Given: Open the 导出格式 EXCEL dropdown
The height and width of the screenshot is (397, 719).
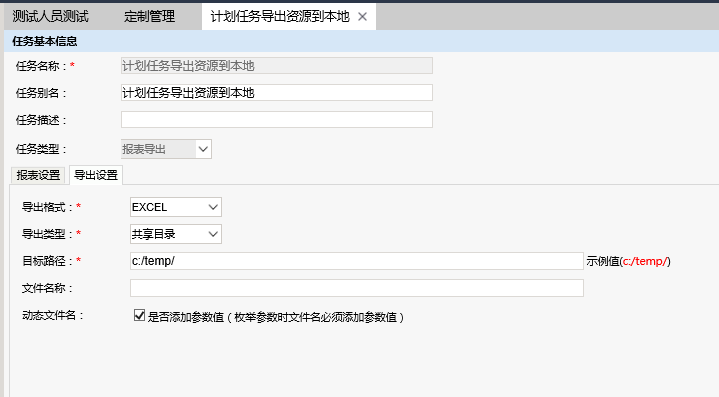Looking at the screenshot, I should click(176, 207).
